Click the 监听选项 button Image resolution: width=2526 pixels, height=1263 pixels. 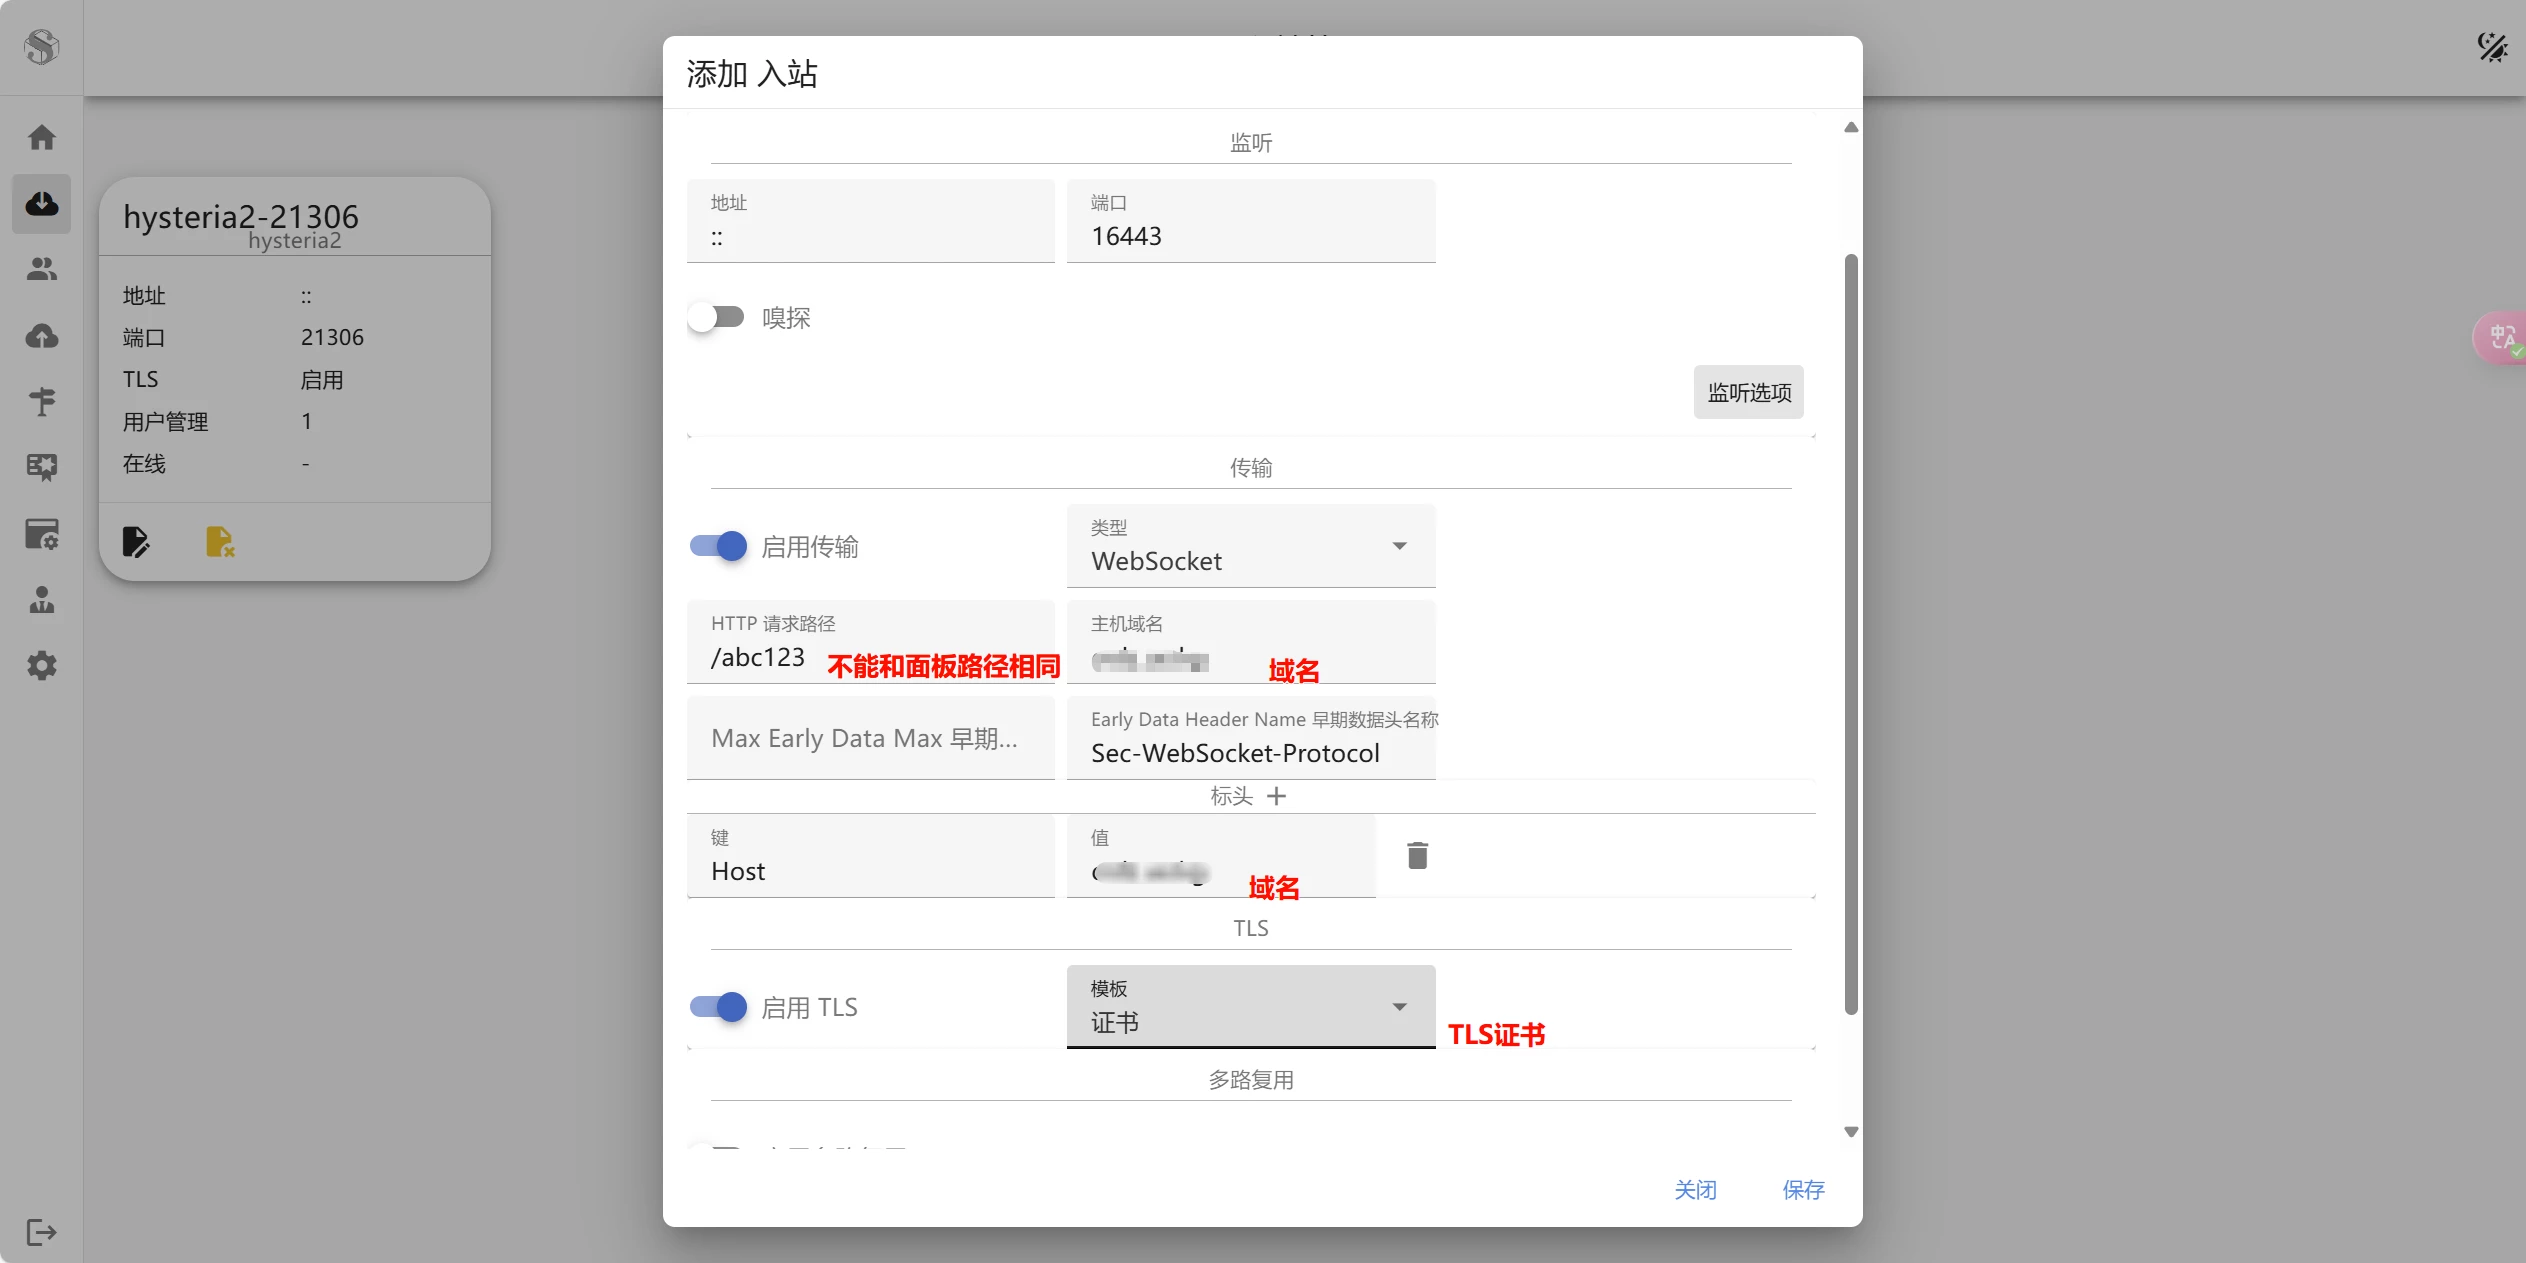pyautogui.click(x=1748, y=393)
